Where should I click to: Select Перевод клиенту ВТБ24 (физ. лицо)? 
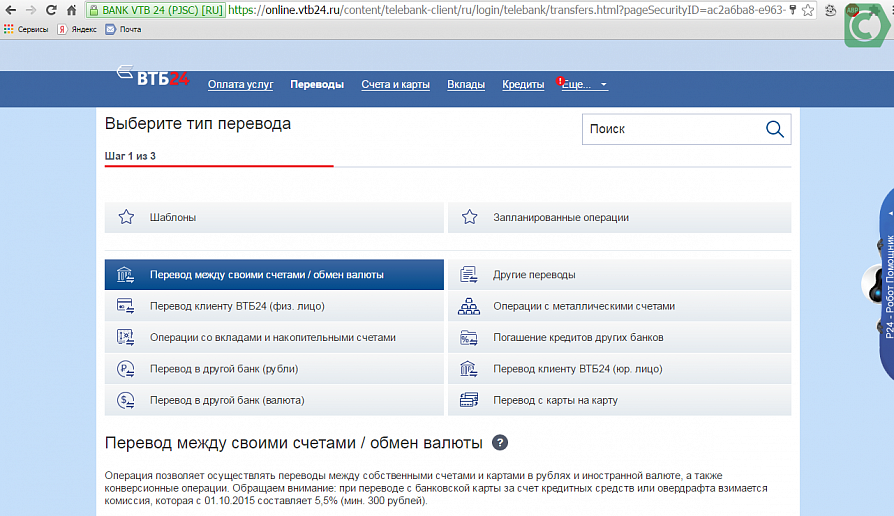(237, 306)
